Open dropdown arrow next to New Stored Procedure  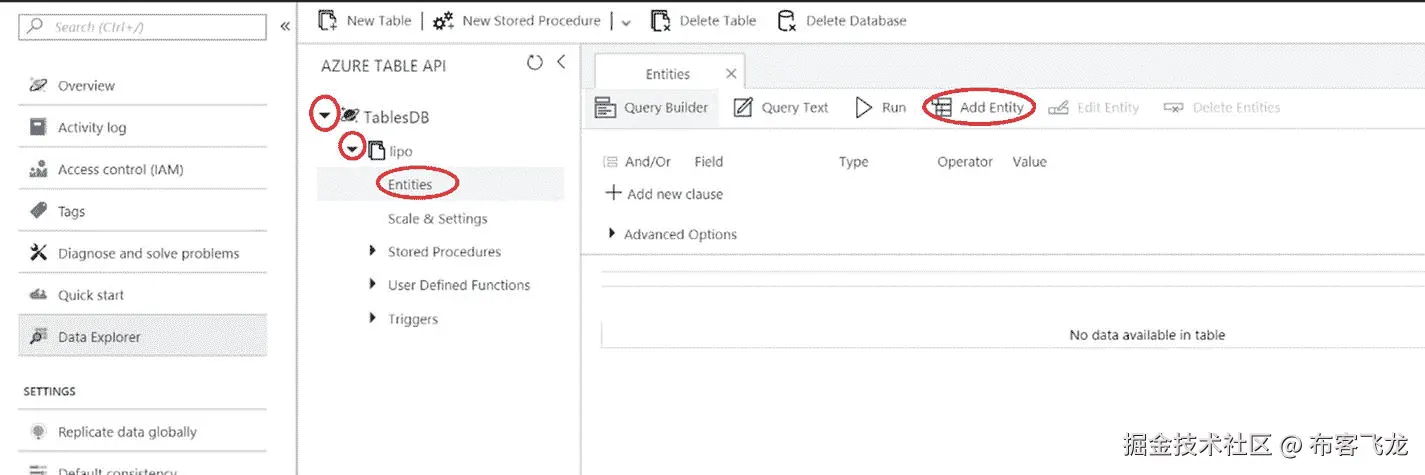[x=626, y=22]
